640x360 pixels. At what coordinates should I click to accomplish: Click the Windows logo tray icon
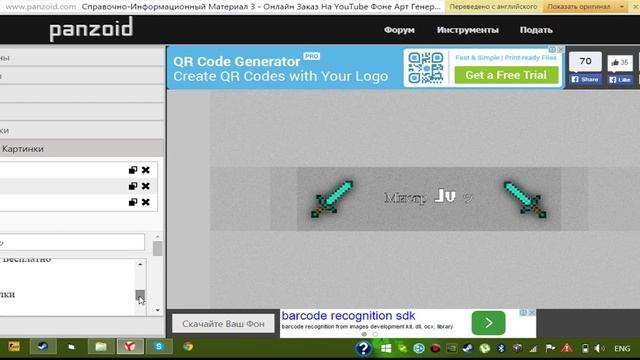pyautogui.click(x=386, y=348)
